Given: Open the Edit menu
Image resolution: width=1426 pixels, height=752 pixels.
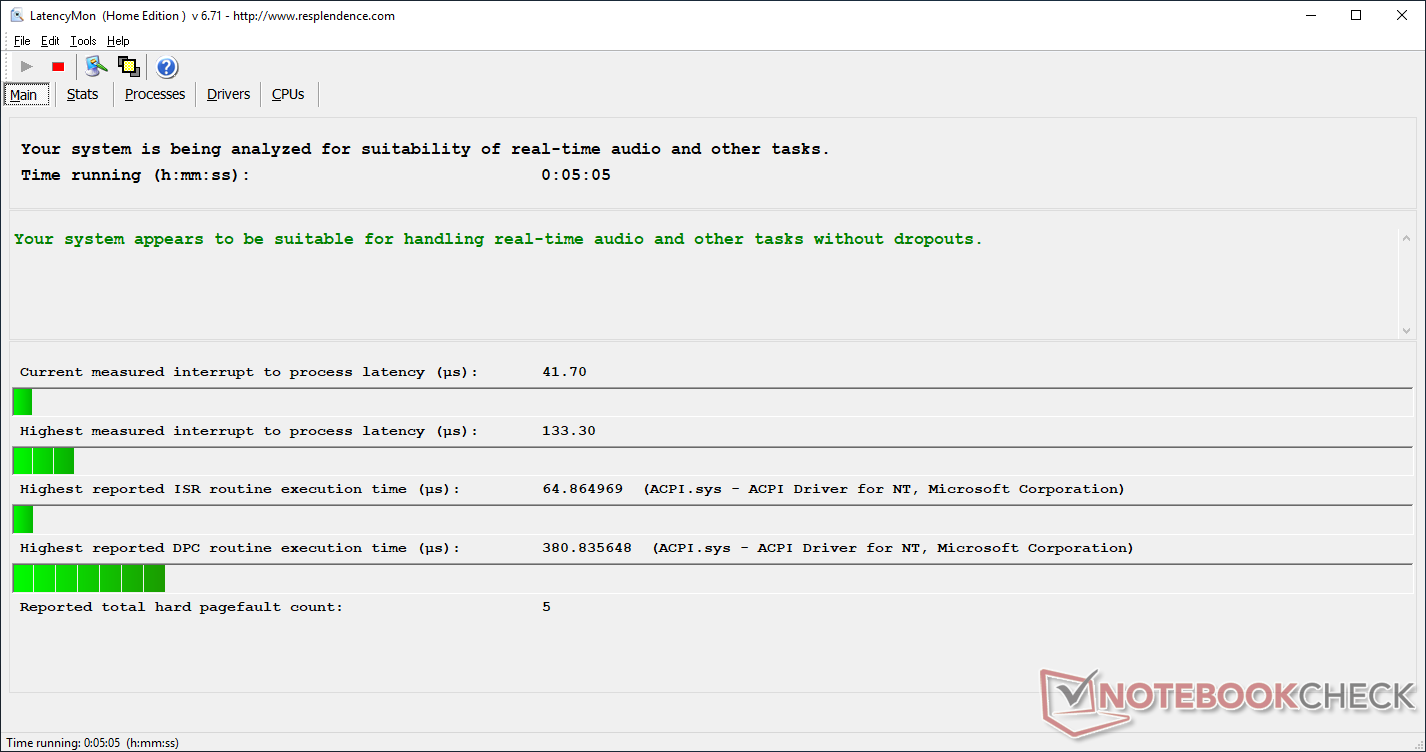Looking at the screenshot, I should pyautogui.click(x=50, y=41).
